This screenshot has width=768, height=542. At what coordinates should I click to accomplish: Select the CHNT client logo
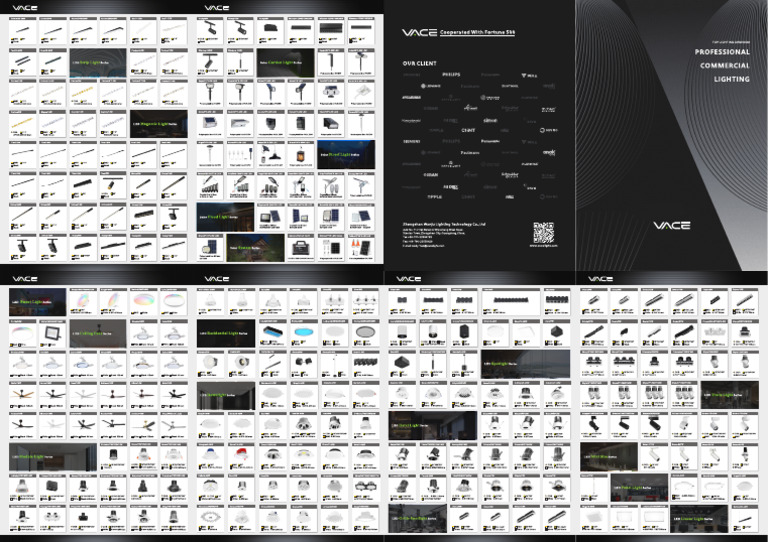click(468, 130)
